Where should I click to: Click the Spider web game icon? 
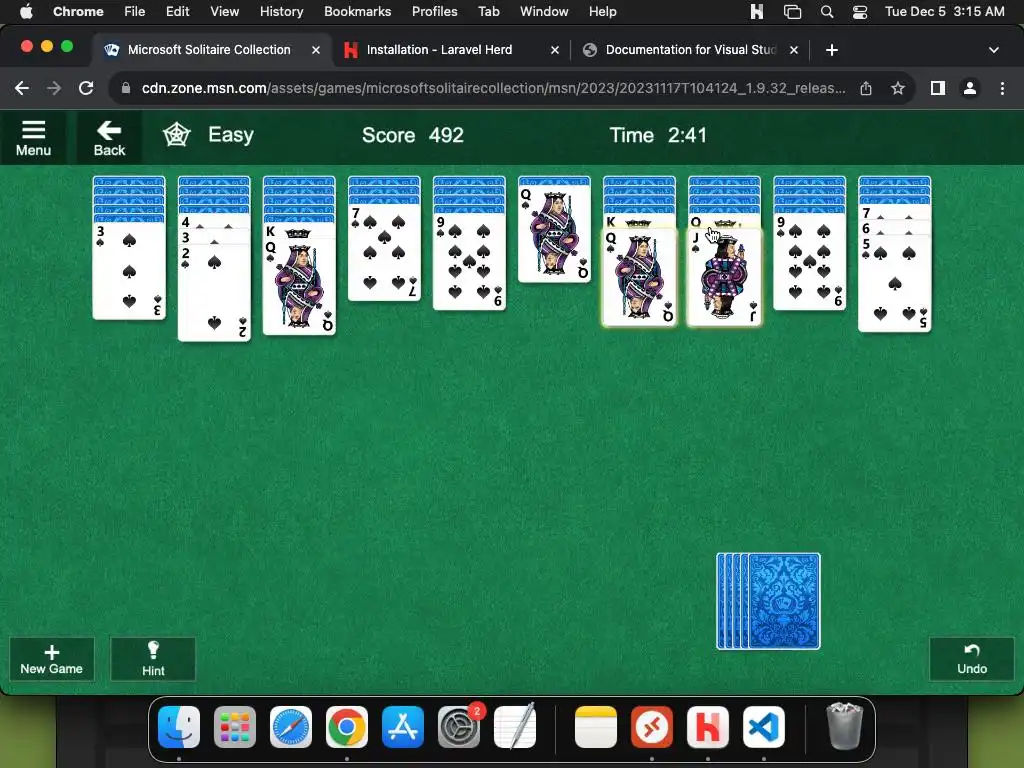point(176,135)
